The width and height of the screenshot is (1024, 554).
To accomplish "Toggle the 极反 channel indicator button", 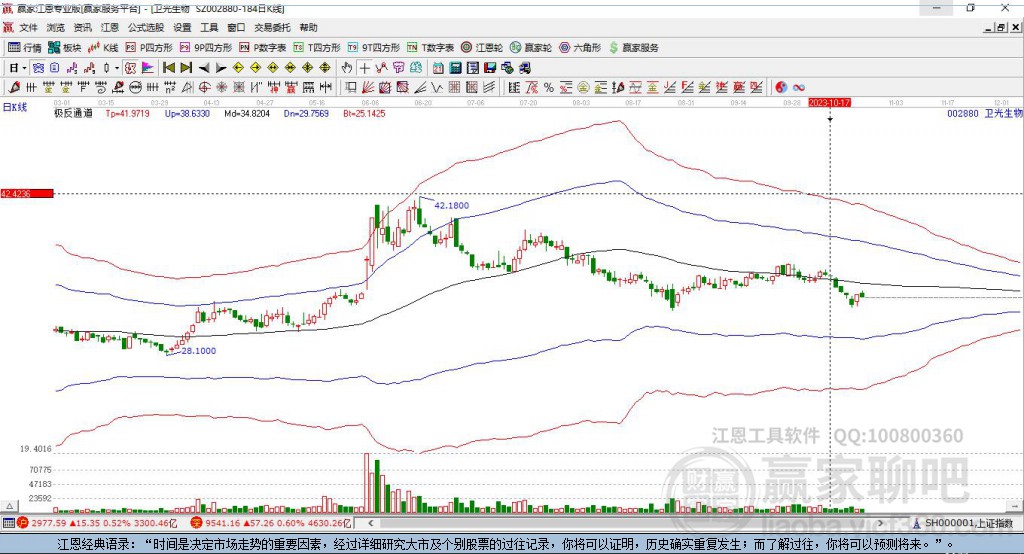I will click(x=130, y=68).
